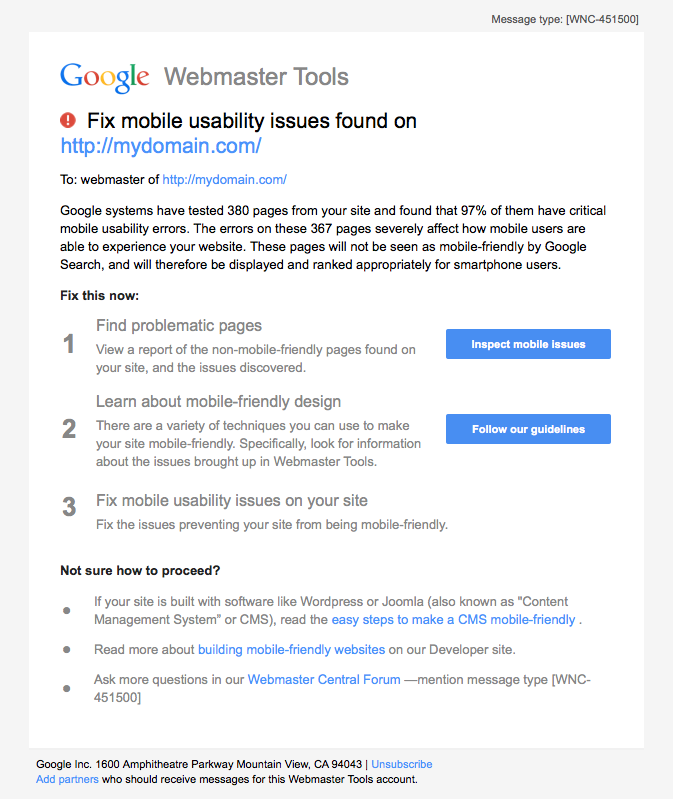Click the step number 3 marker
This screenshot has width=673, height=799.
click(69, 507)
